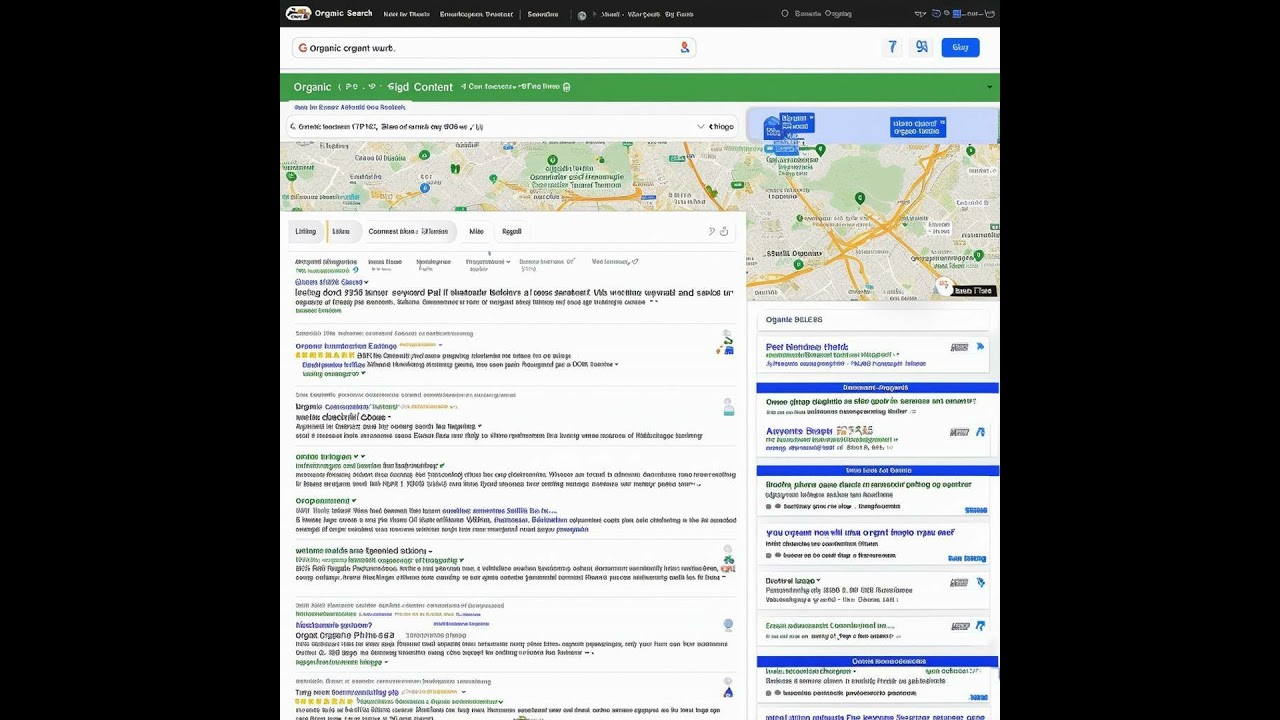Click the cart icon at top right
This screenshot has width=1280, height=720.
coord(989,14)
